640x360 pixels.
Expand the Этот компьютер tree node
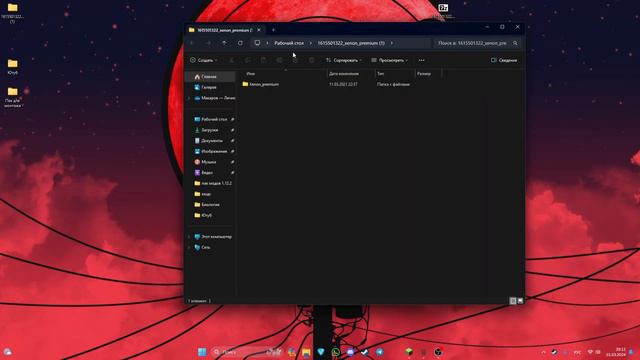pos(189,237)
